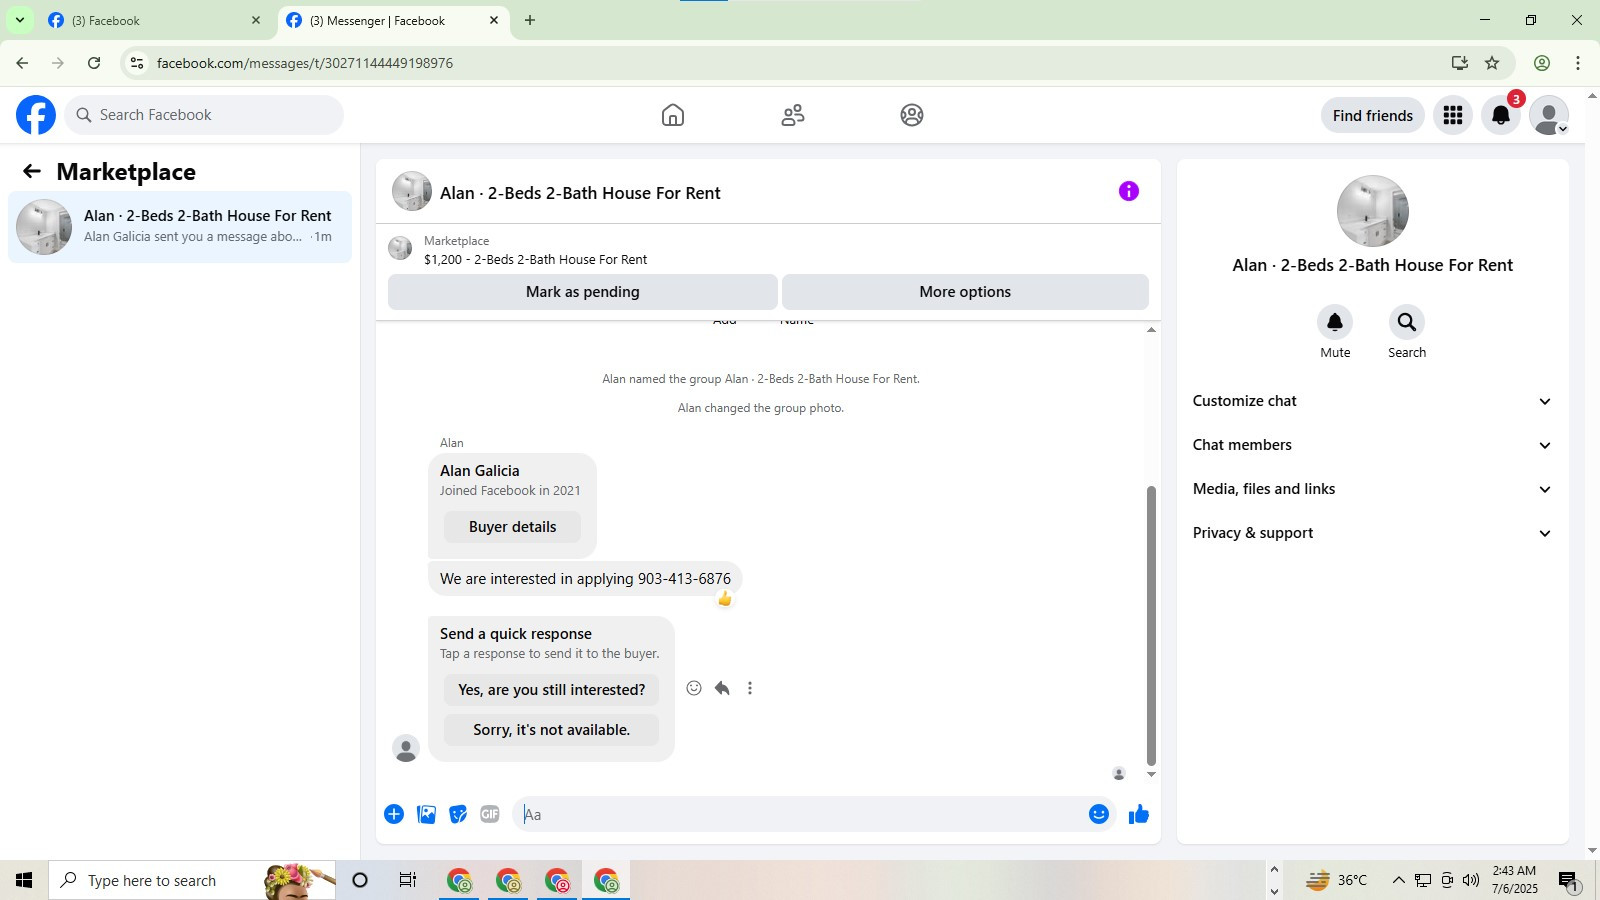The image size is (1600, 900).
Task: Open emoji picker in message box
Action: [x=1099, y=814]
